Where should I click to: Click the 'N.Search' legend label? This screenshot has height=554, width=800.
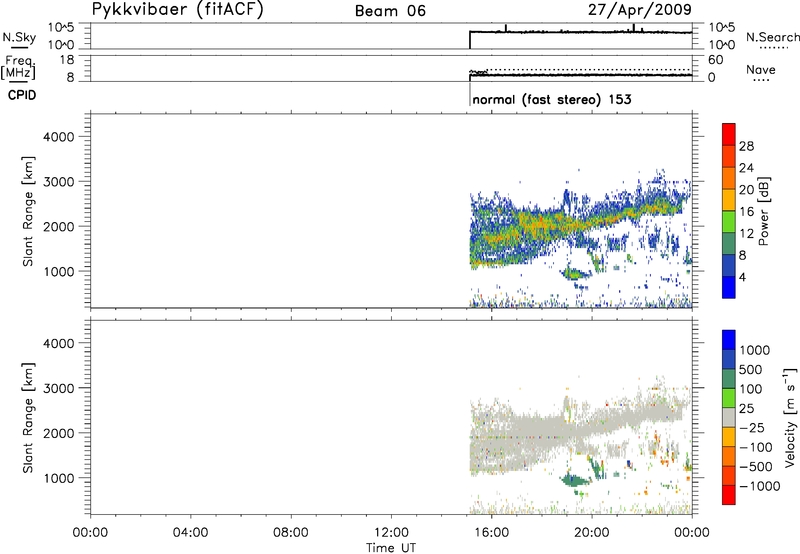pos(772,37)
